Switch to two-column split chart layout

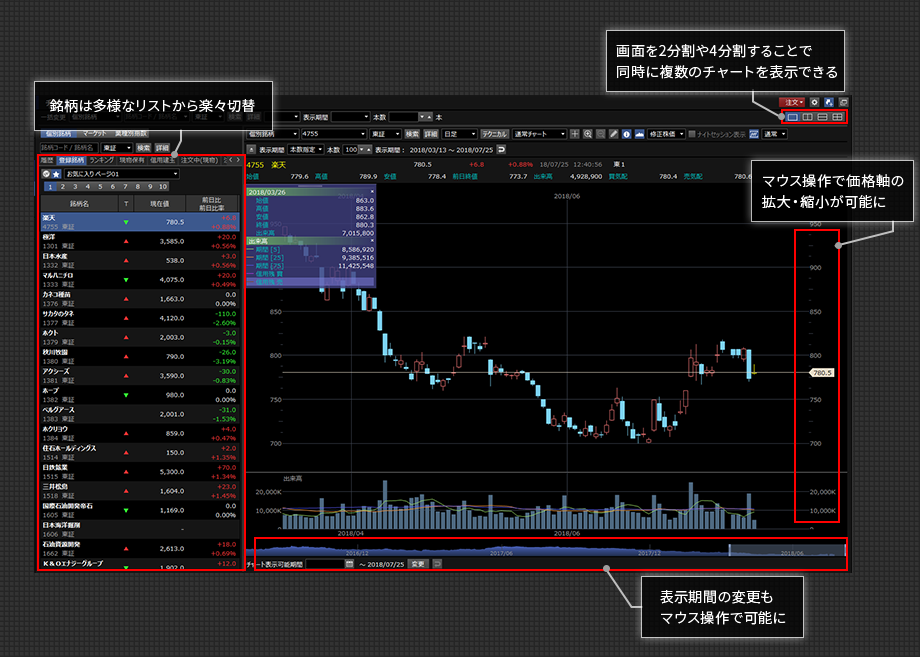pos(807,117)
